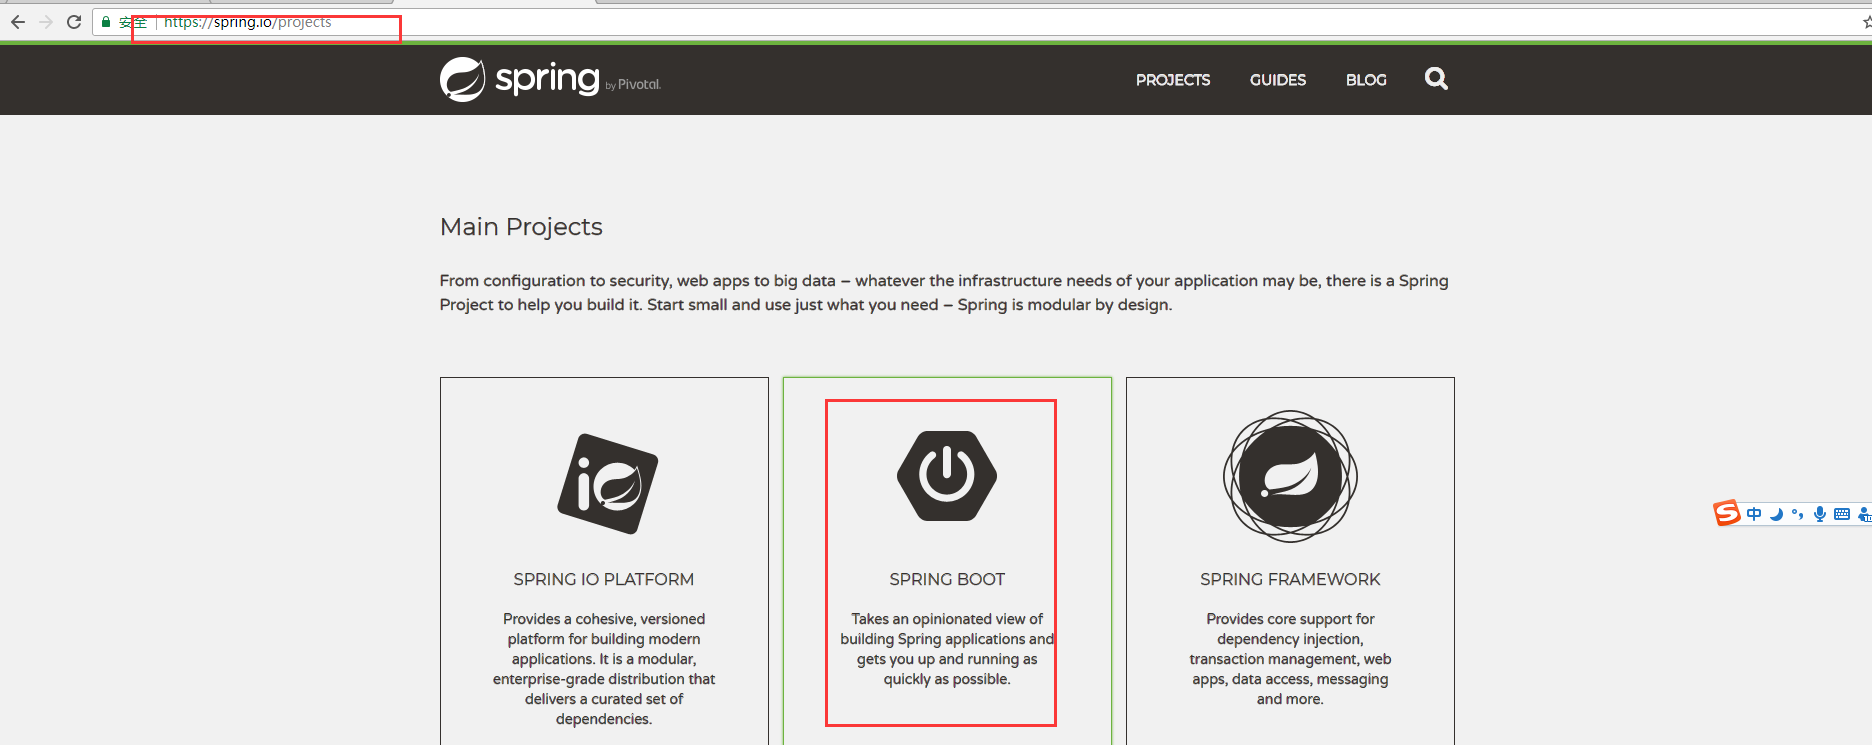Image resolution: width=1872 pixels, height=745 pixels.
Task: Click the 'by Pivotal' text in the header
Action: pyautogui.click(x=633, y=85)
